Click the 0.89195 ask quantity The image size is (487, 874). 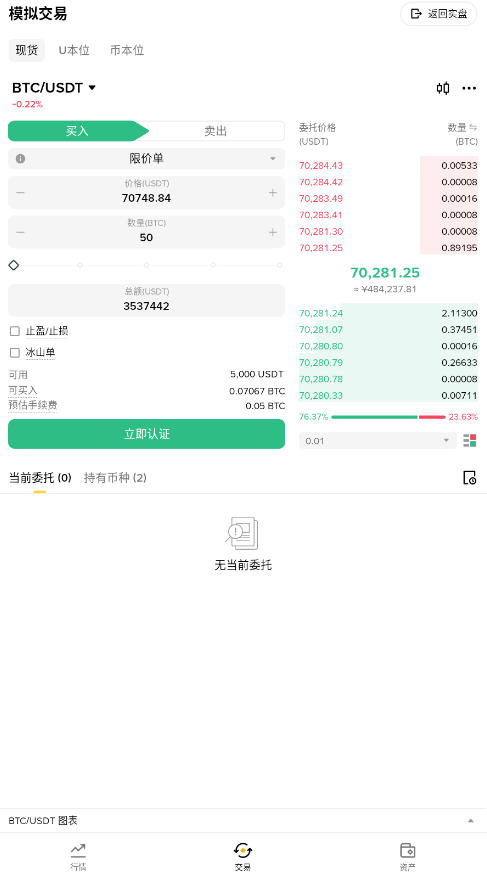[459, 248]
